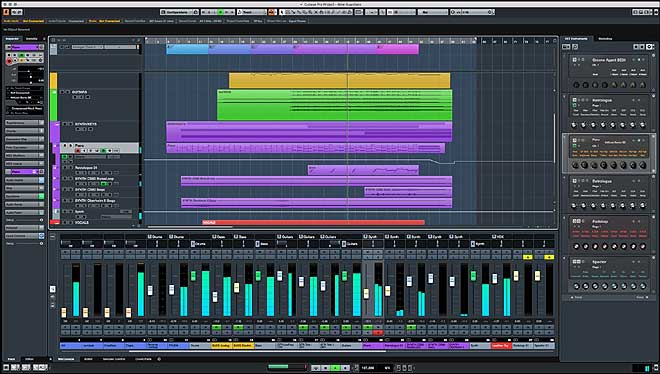Select BASS Analog channel label in mixer

point(221,346)
